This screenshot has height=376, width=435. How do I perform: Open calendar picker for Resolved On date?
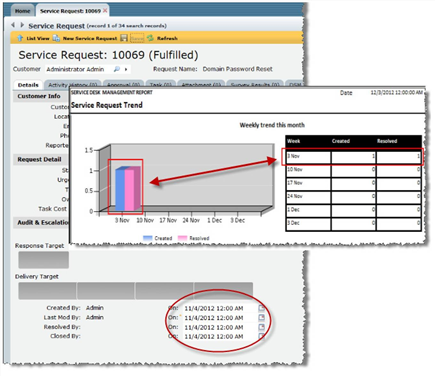pyautogui.click(x=261, y=327)
